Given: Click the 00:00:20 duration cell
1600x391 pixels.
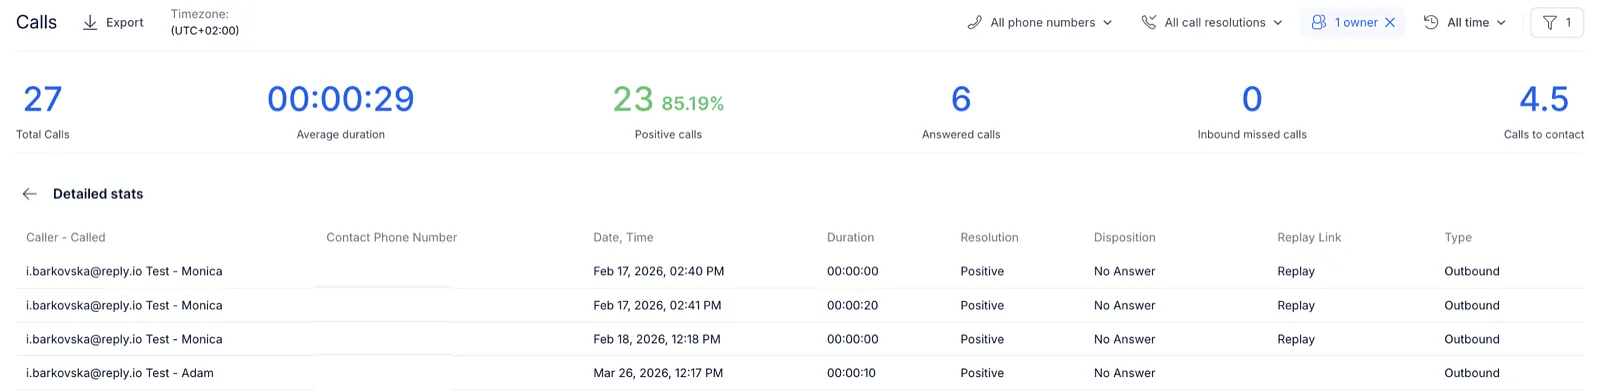Looking at the screenshot, I should (x=853, y=305).
